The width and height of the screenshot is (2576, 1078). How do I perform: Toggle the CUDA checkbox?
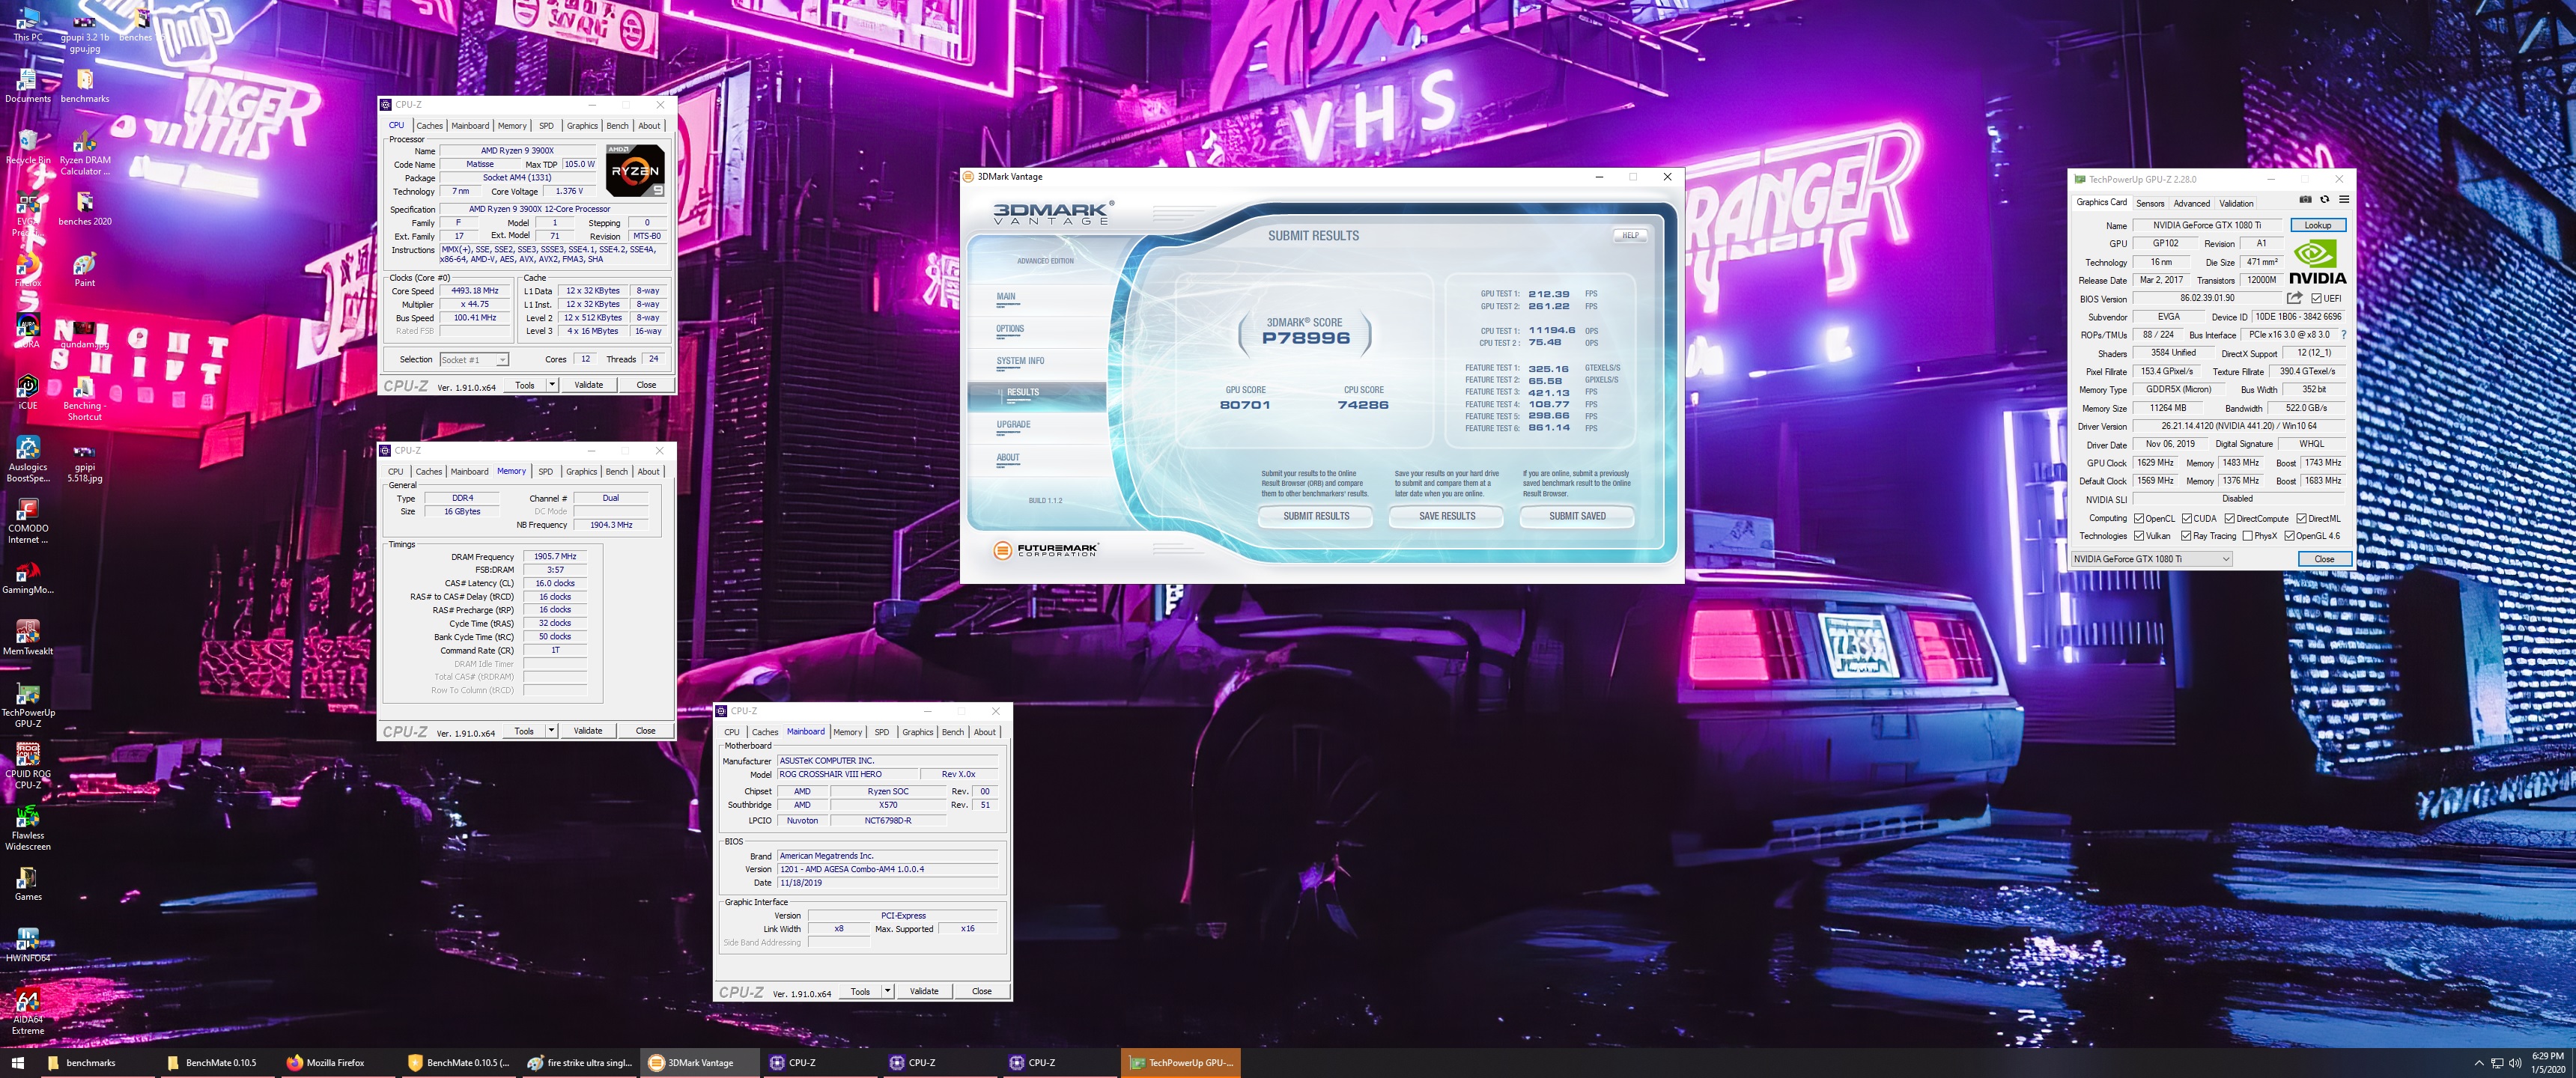coord(2187,519)
